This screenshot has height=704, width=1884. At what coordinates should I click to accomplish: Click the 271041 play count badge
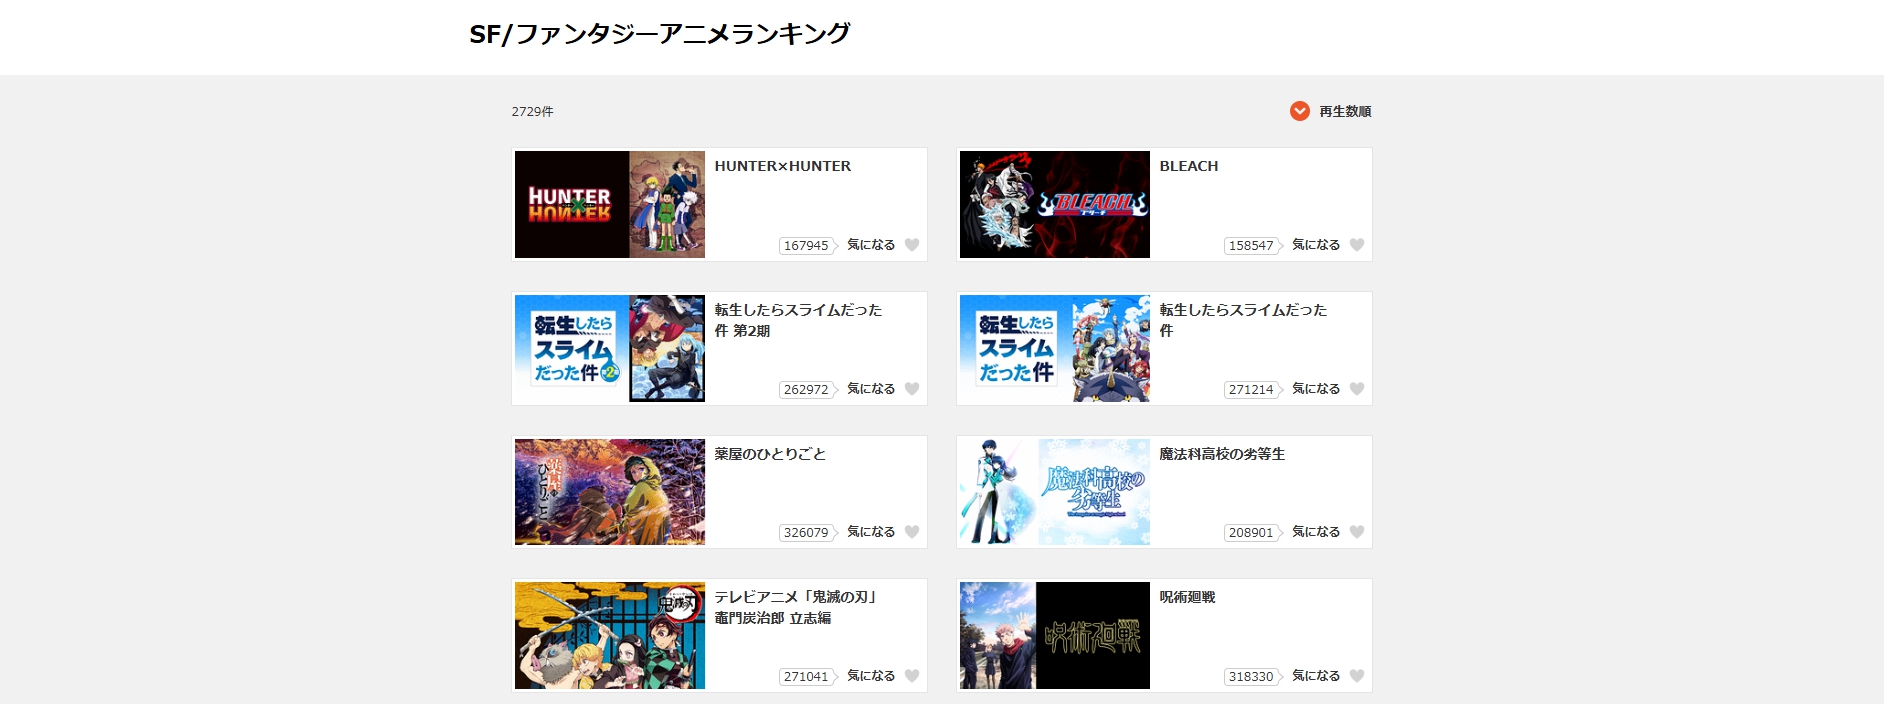pos(808,677)
